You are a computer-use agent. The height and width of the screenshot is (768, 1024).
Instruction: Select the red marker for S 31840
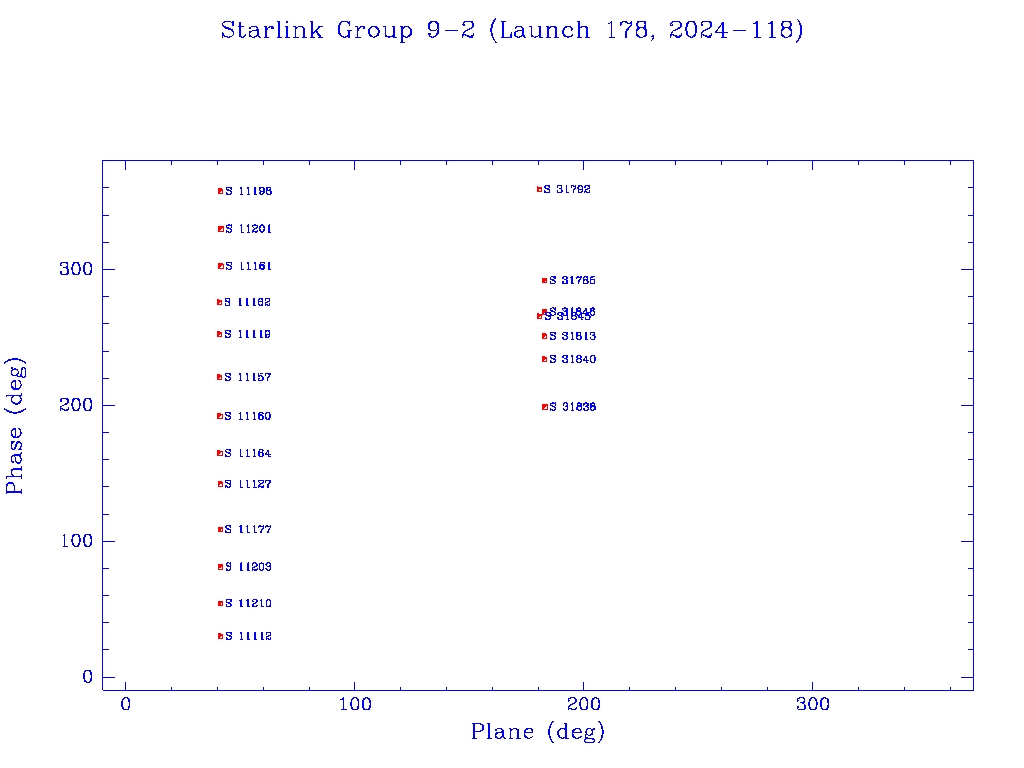click(x=544, y=359)
